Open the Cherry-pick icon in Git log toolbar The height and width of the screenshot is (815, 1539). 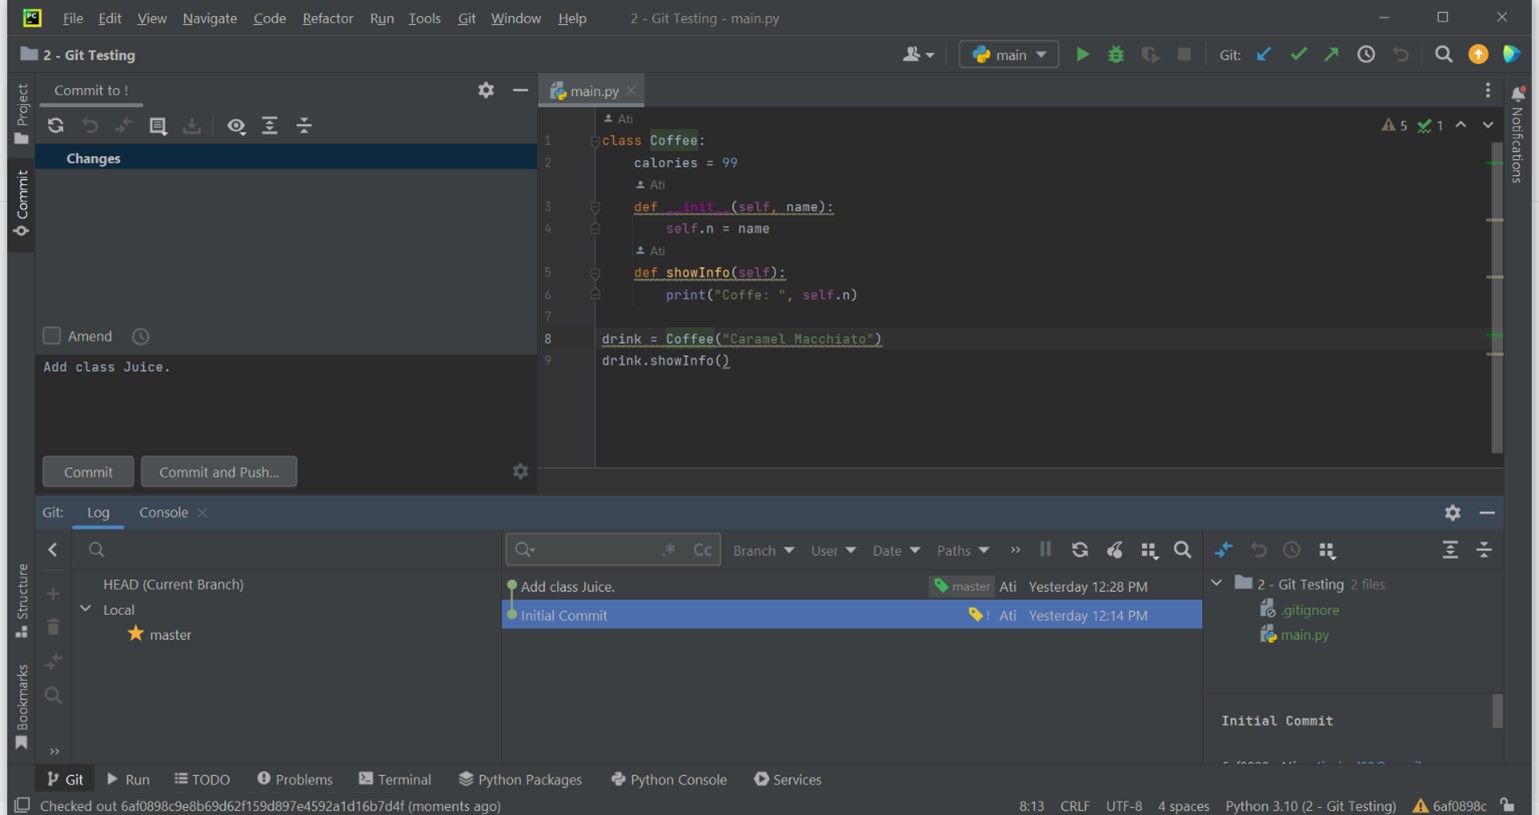[x=1114, y=550]
